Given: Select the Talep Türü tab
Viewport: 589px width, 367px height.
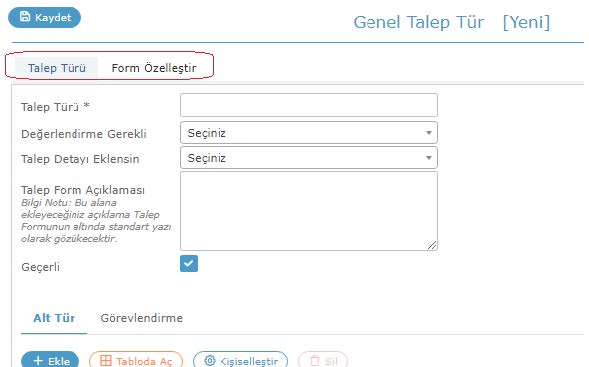Looking at the screenshot, I should click(57, 68).
